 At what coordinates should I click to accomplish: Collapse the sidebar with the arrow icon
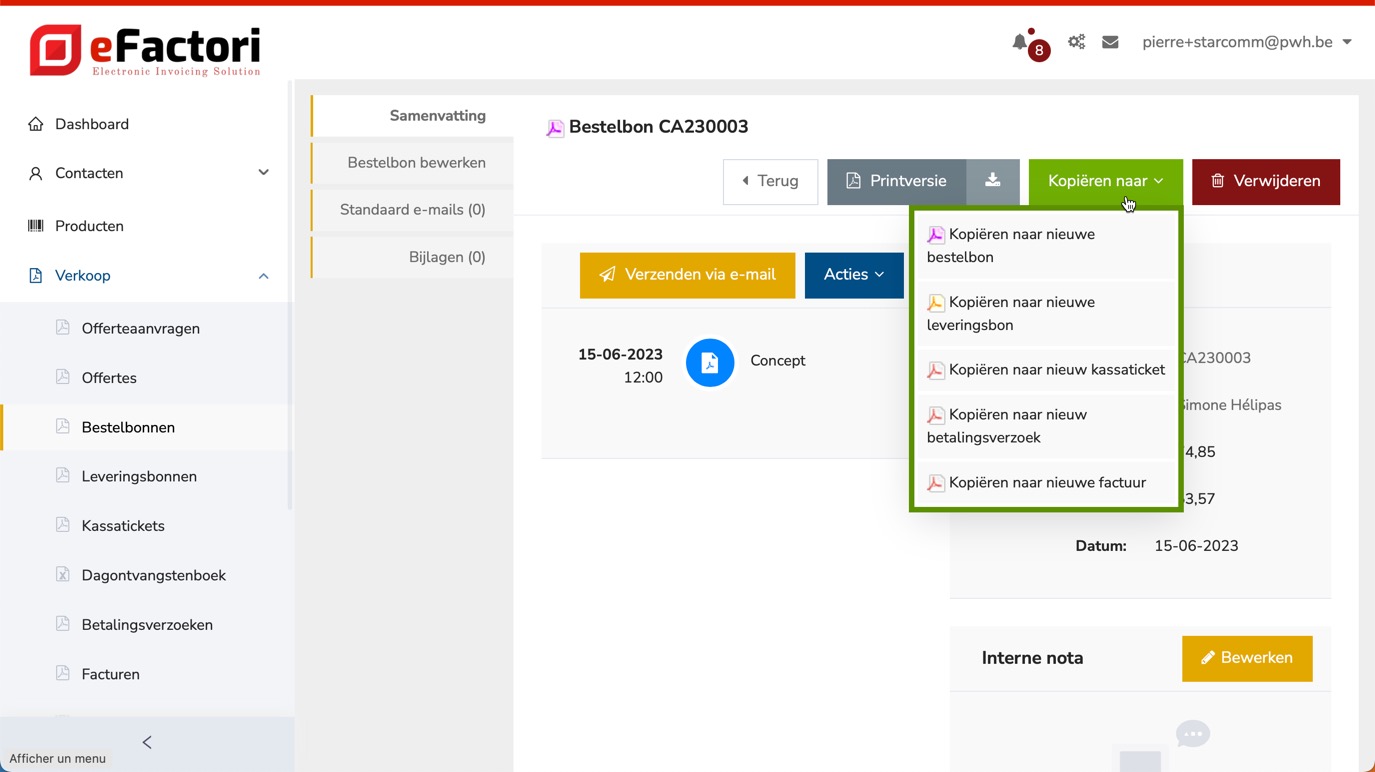(x=147, y=742)
